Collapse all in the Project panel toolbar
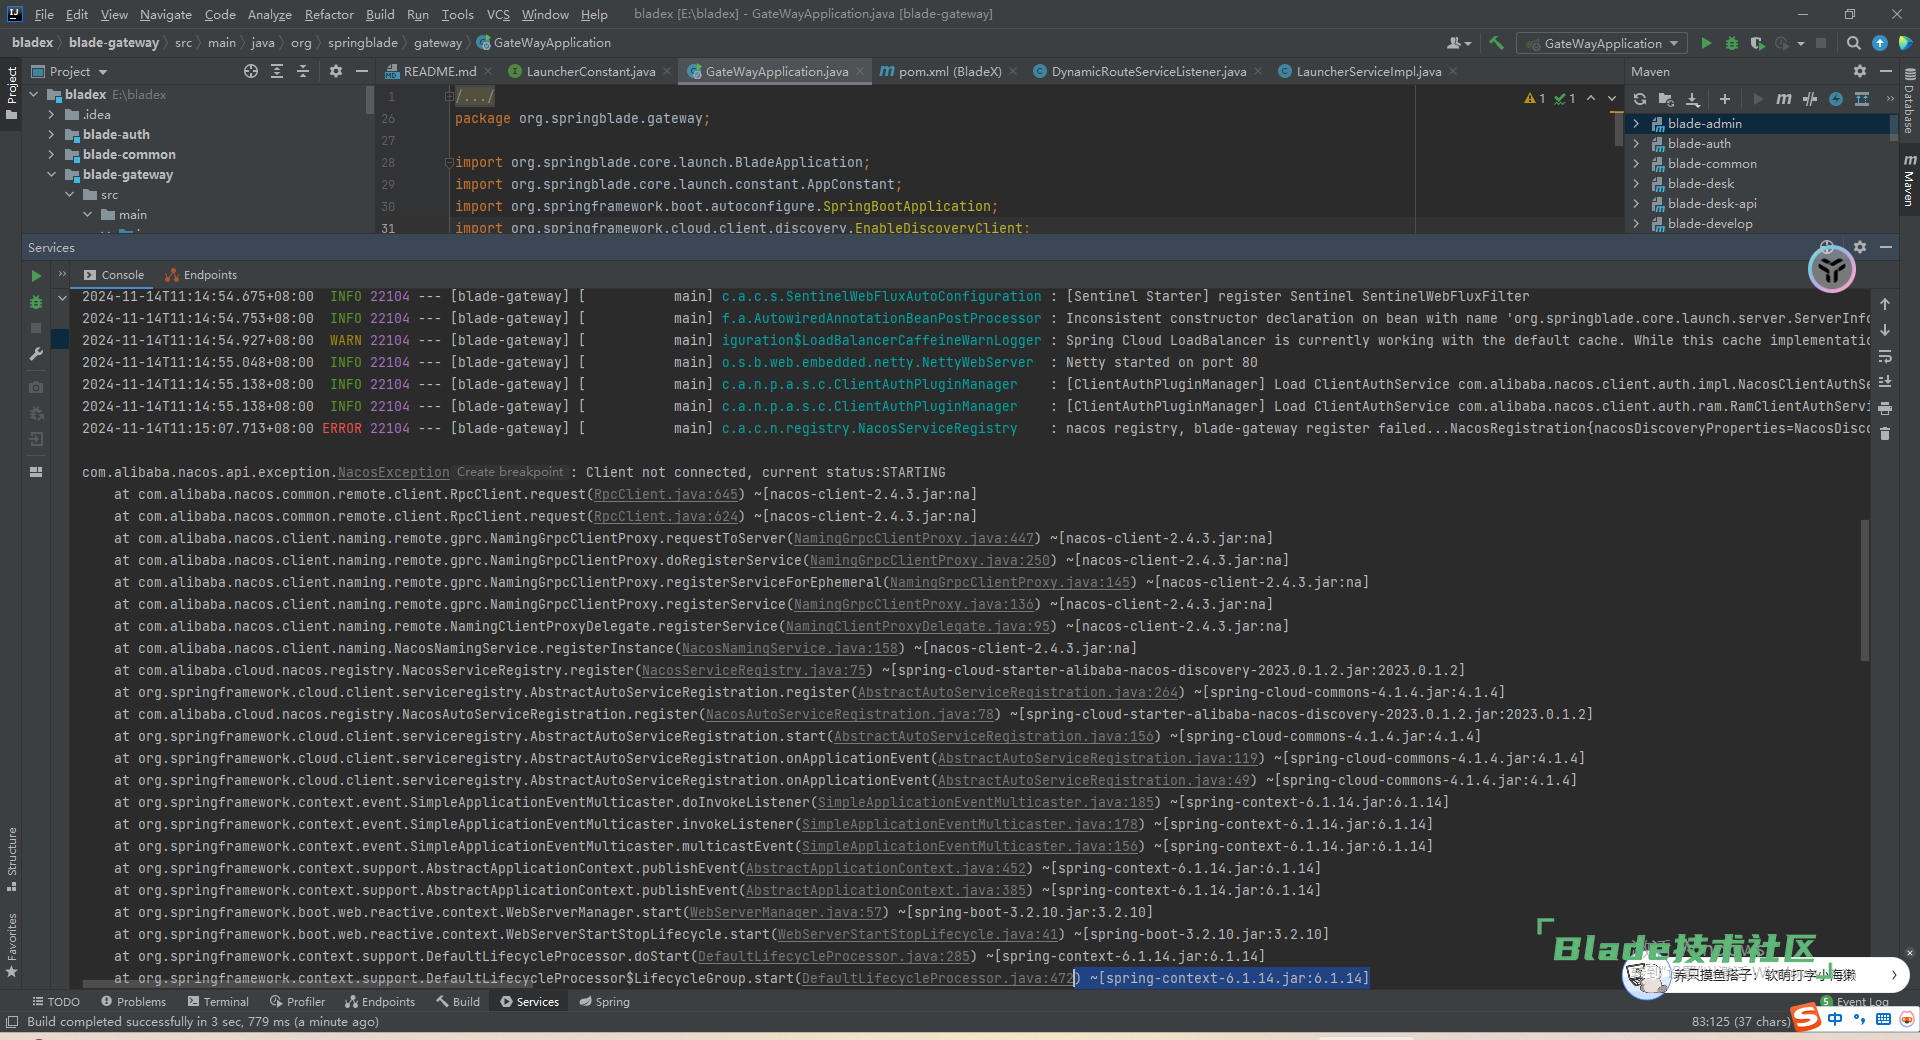This screenshot has width=1920, height=1040. click(x=303, y=71)
